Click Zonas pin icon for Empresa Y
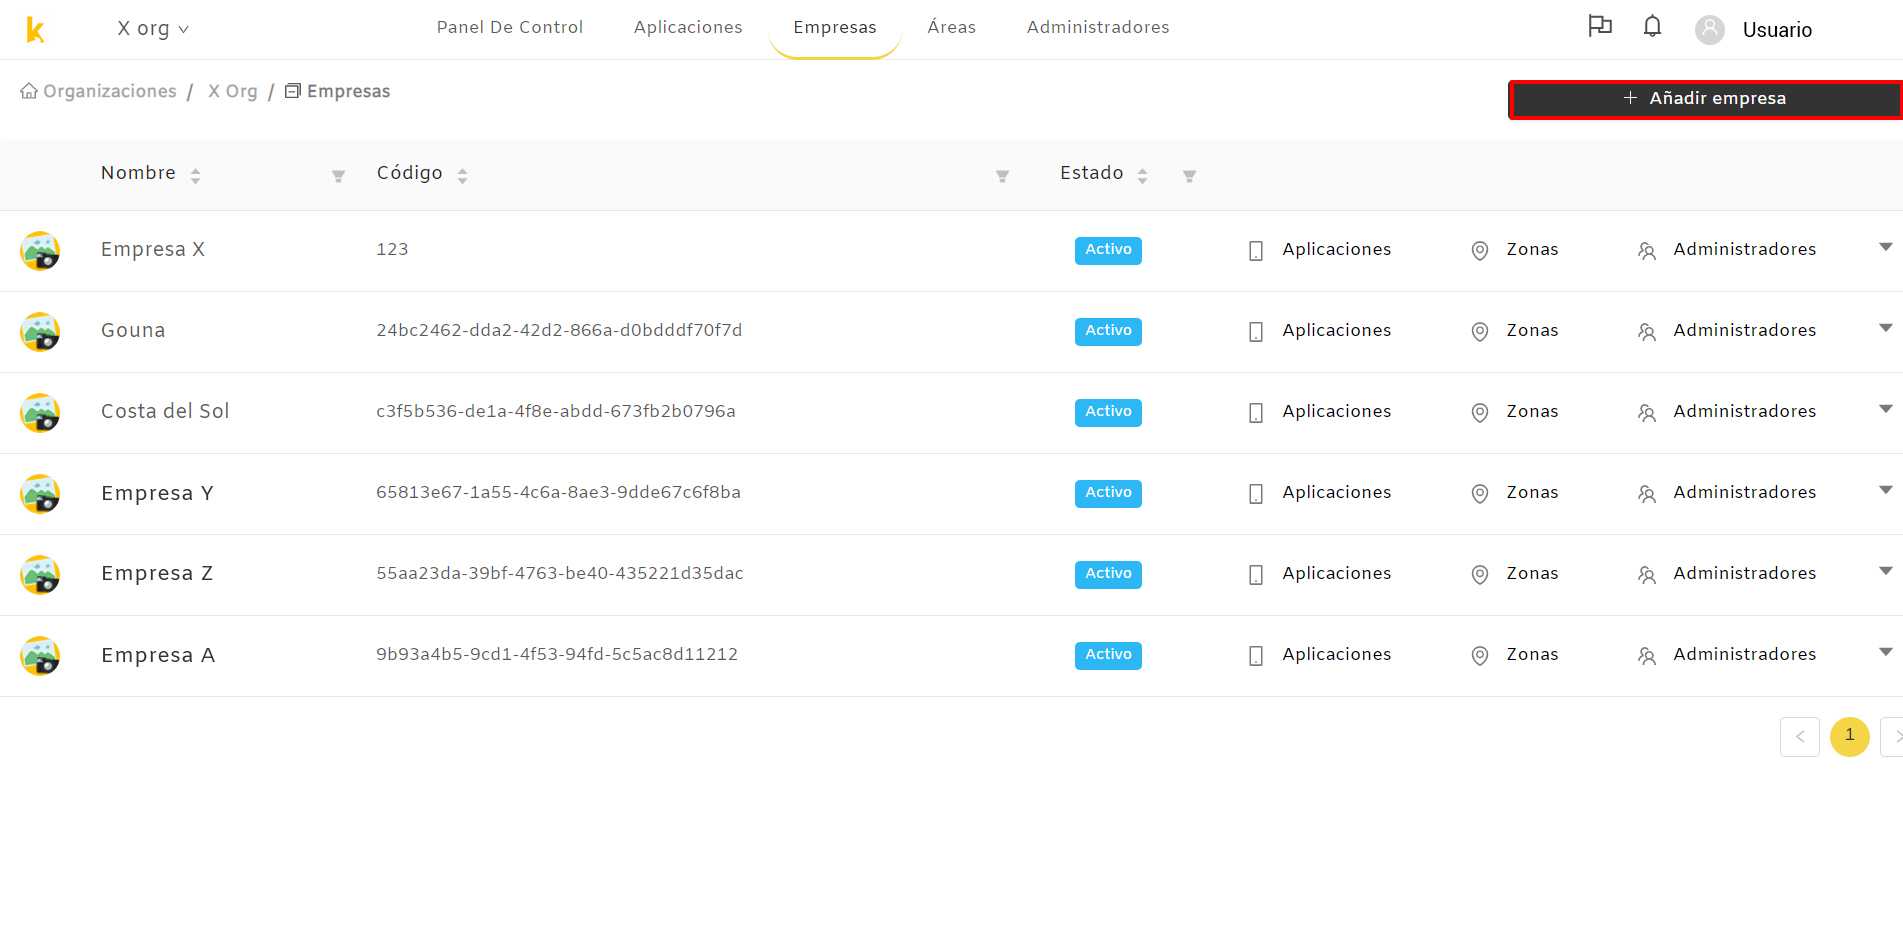 click(1480, 494)
